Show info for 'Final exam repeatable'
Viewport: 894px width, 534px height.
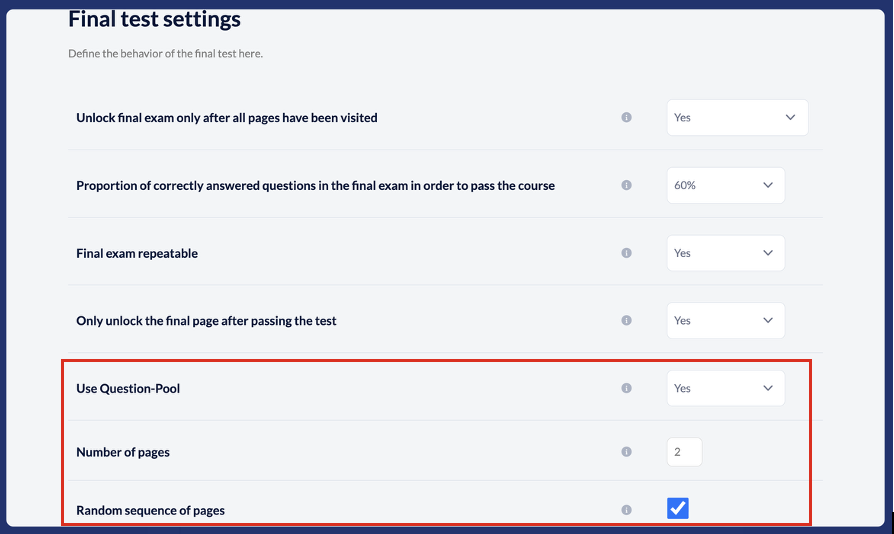pos(626,253)
